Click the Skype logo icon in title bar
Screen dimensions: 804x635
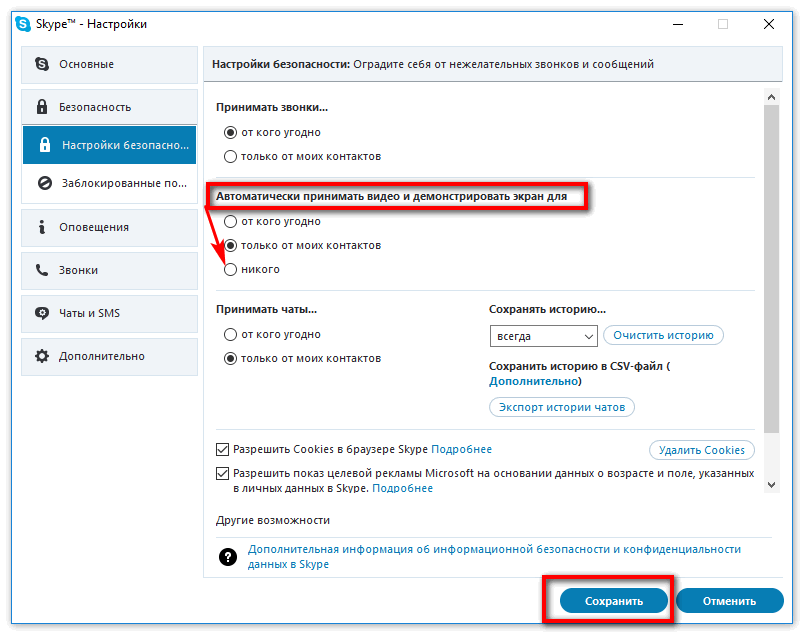click(x=23, y=24)
